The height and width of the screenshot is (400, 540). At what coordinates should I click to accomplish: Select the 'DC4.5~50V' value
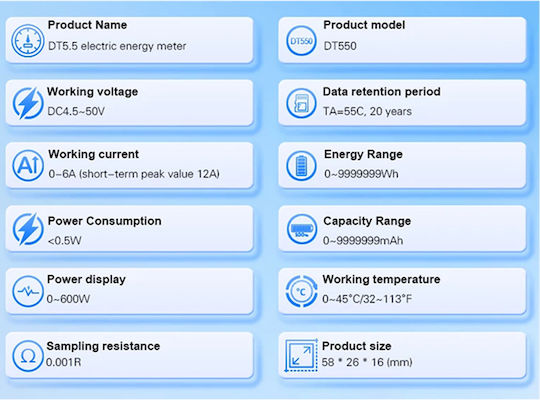click(76, 111)
